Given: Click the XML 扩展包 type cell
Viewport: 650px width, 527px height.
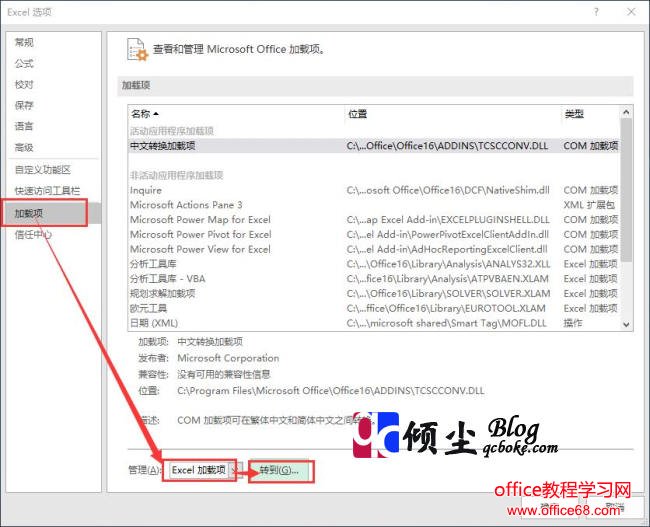Looking at the screenshot, I should coord(589,205).
